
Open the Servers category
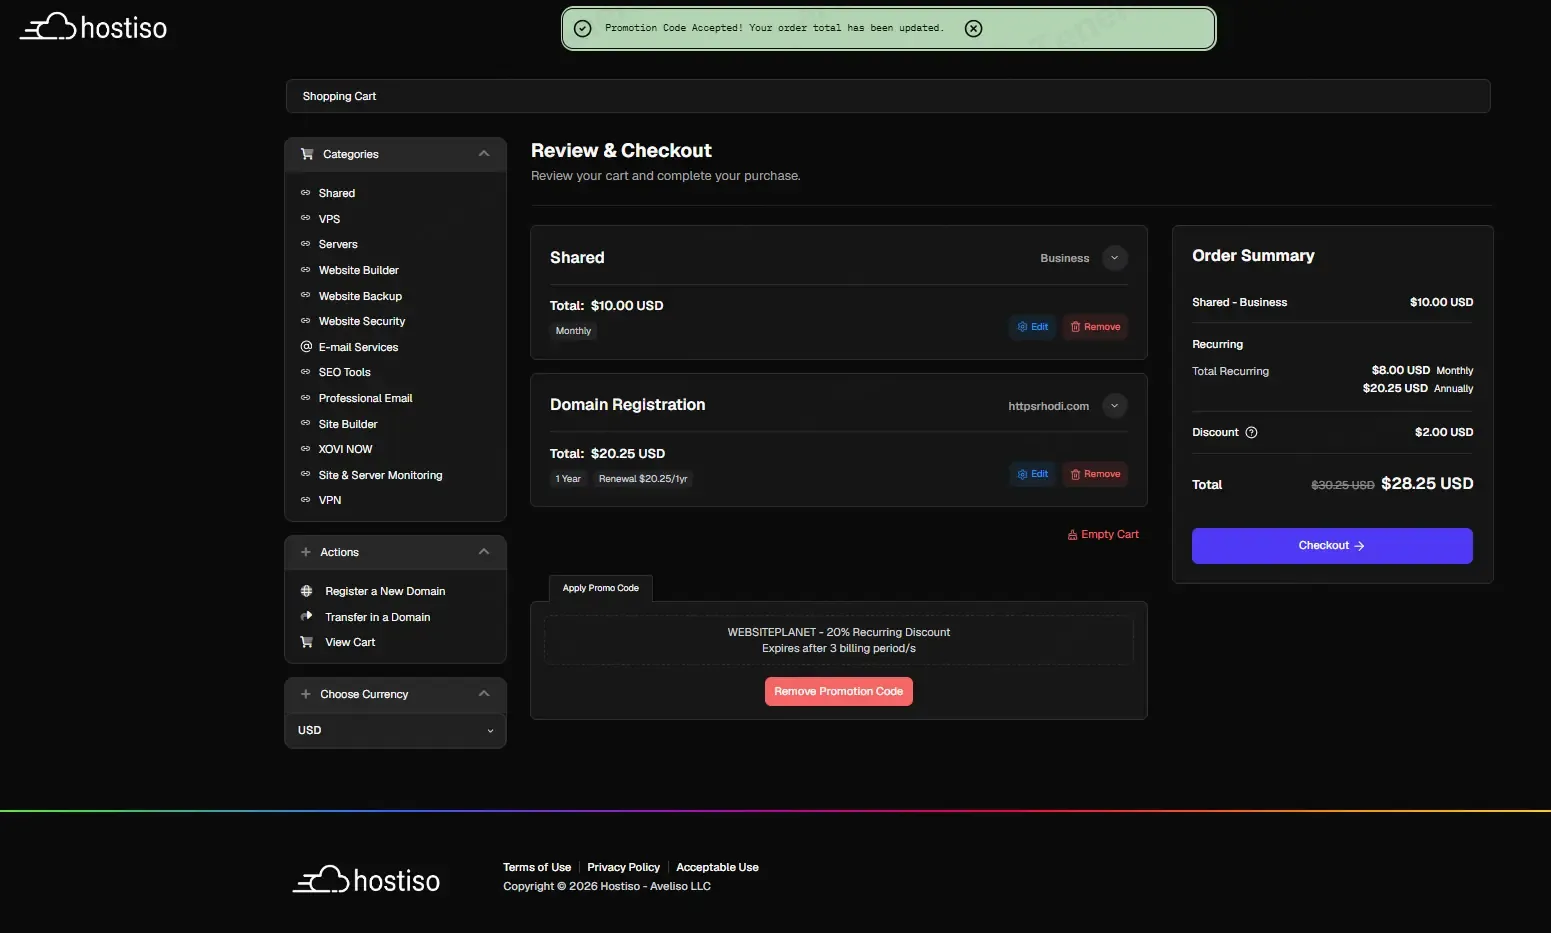pyautogui.click(x=338, y=244)
